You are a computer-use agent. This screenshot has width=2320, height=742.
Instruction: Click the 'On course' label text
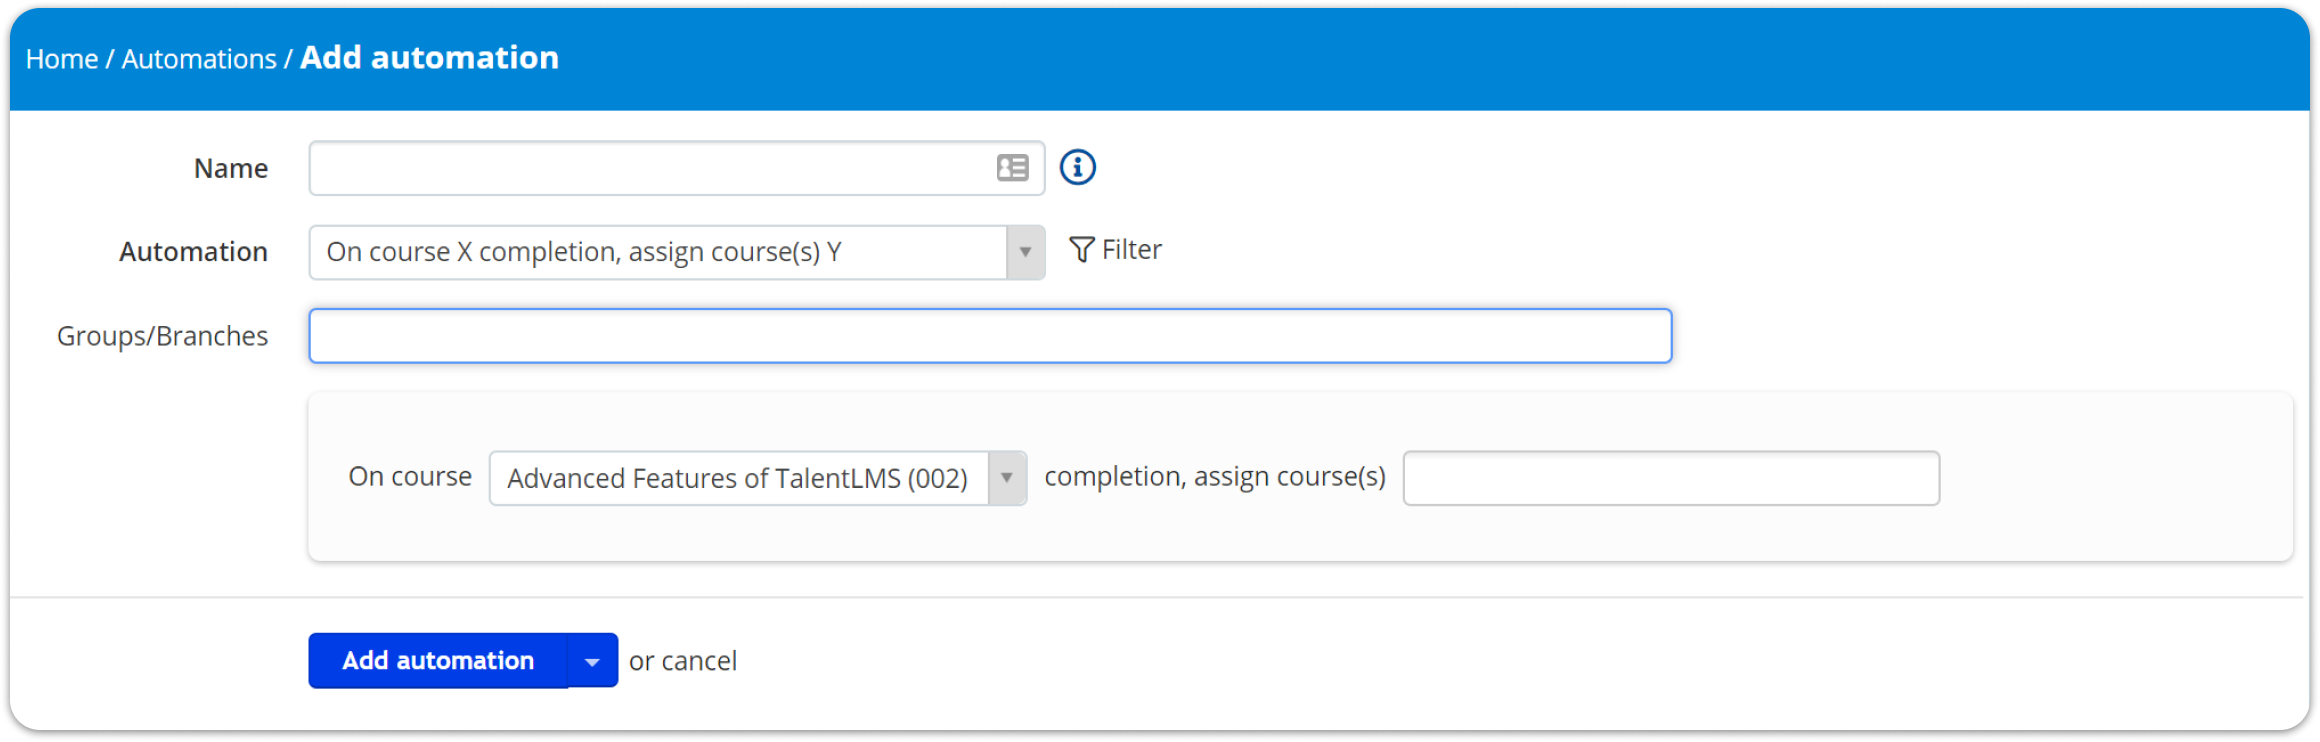point(410,476)
